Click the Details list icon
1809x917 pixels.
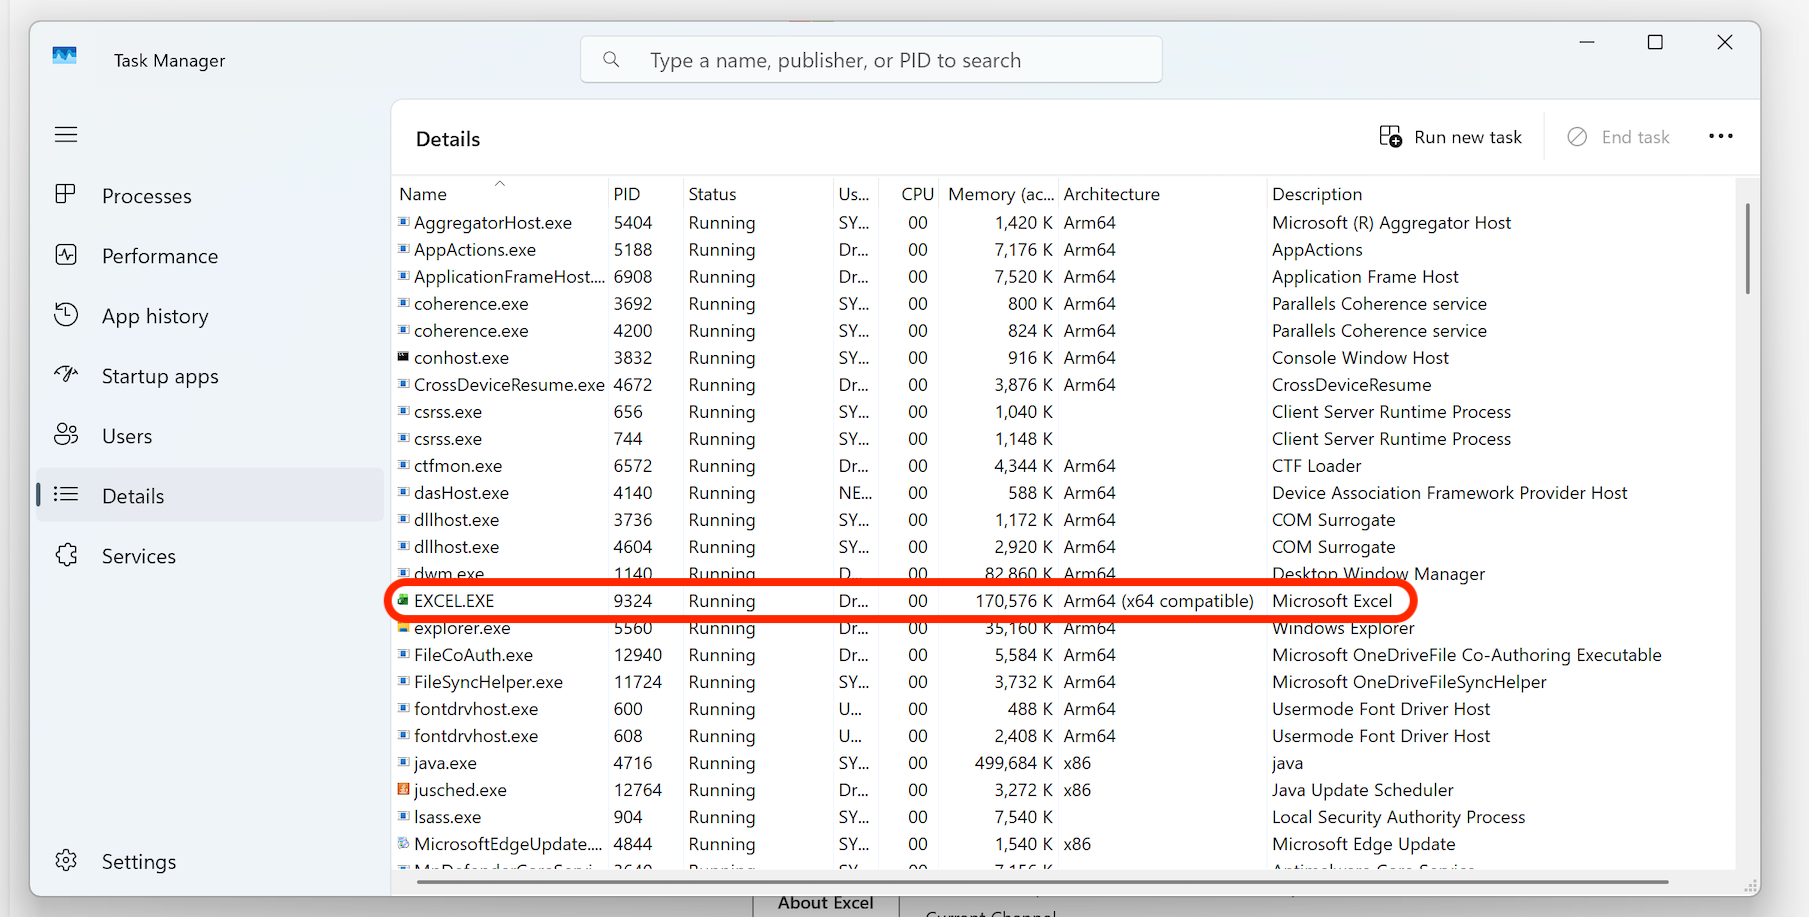coord(66,495)
